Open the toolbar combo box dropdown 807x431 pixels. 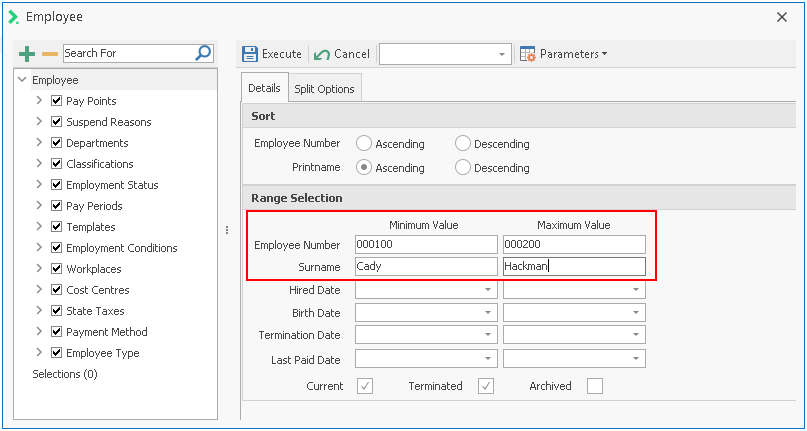click(x=502, y=54)
